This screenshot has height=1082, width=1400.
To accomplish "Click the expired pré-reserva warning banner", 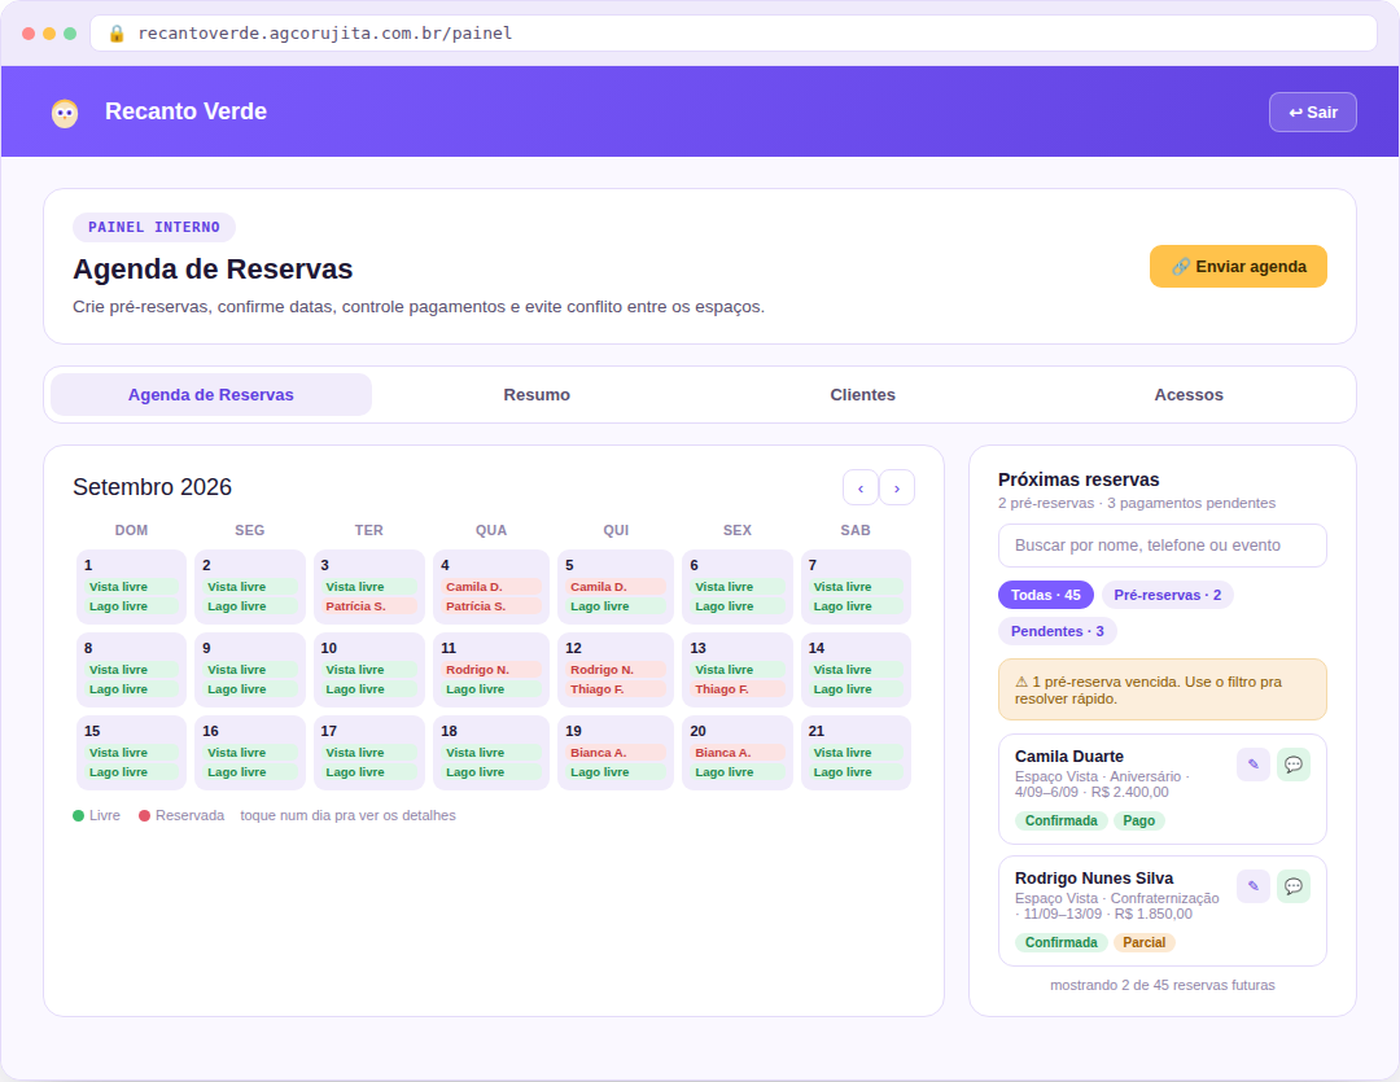I will coord(1162,690).
